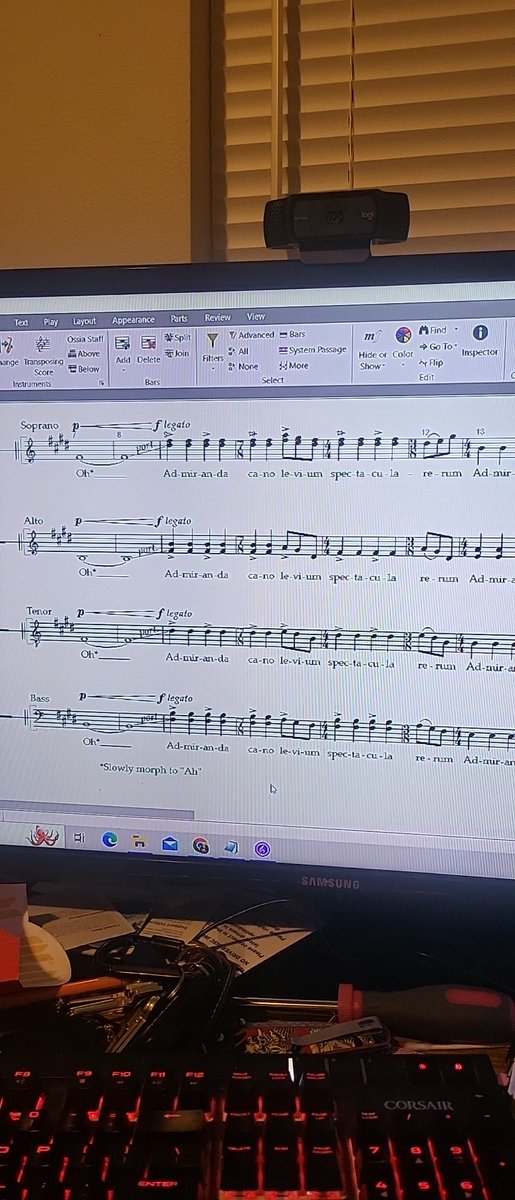Click Select Bars option
Viewport: 515px width, 1200px height.
(293, 334)
